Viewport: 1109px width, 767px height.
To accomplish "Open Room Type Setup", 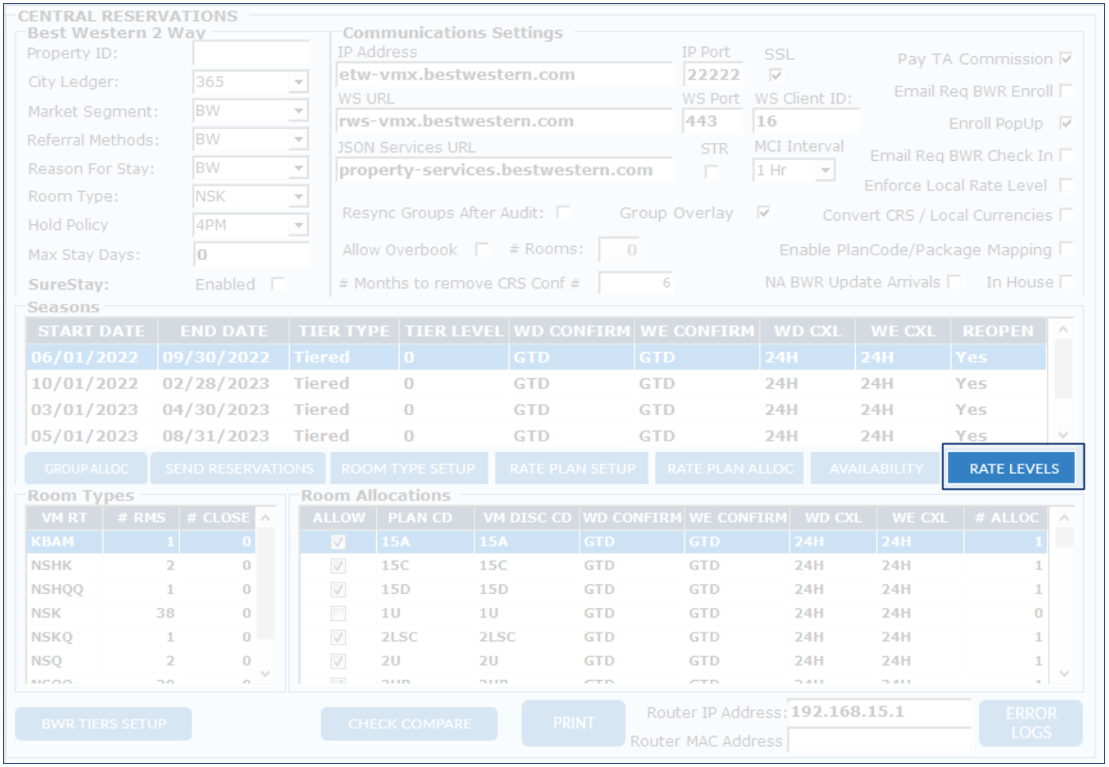I will coord(407,468).
